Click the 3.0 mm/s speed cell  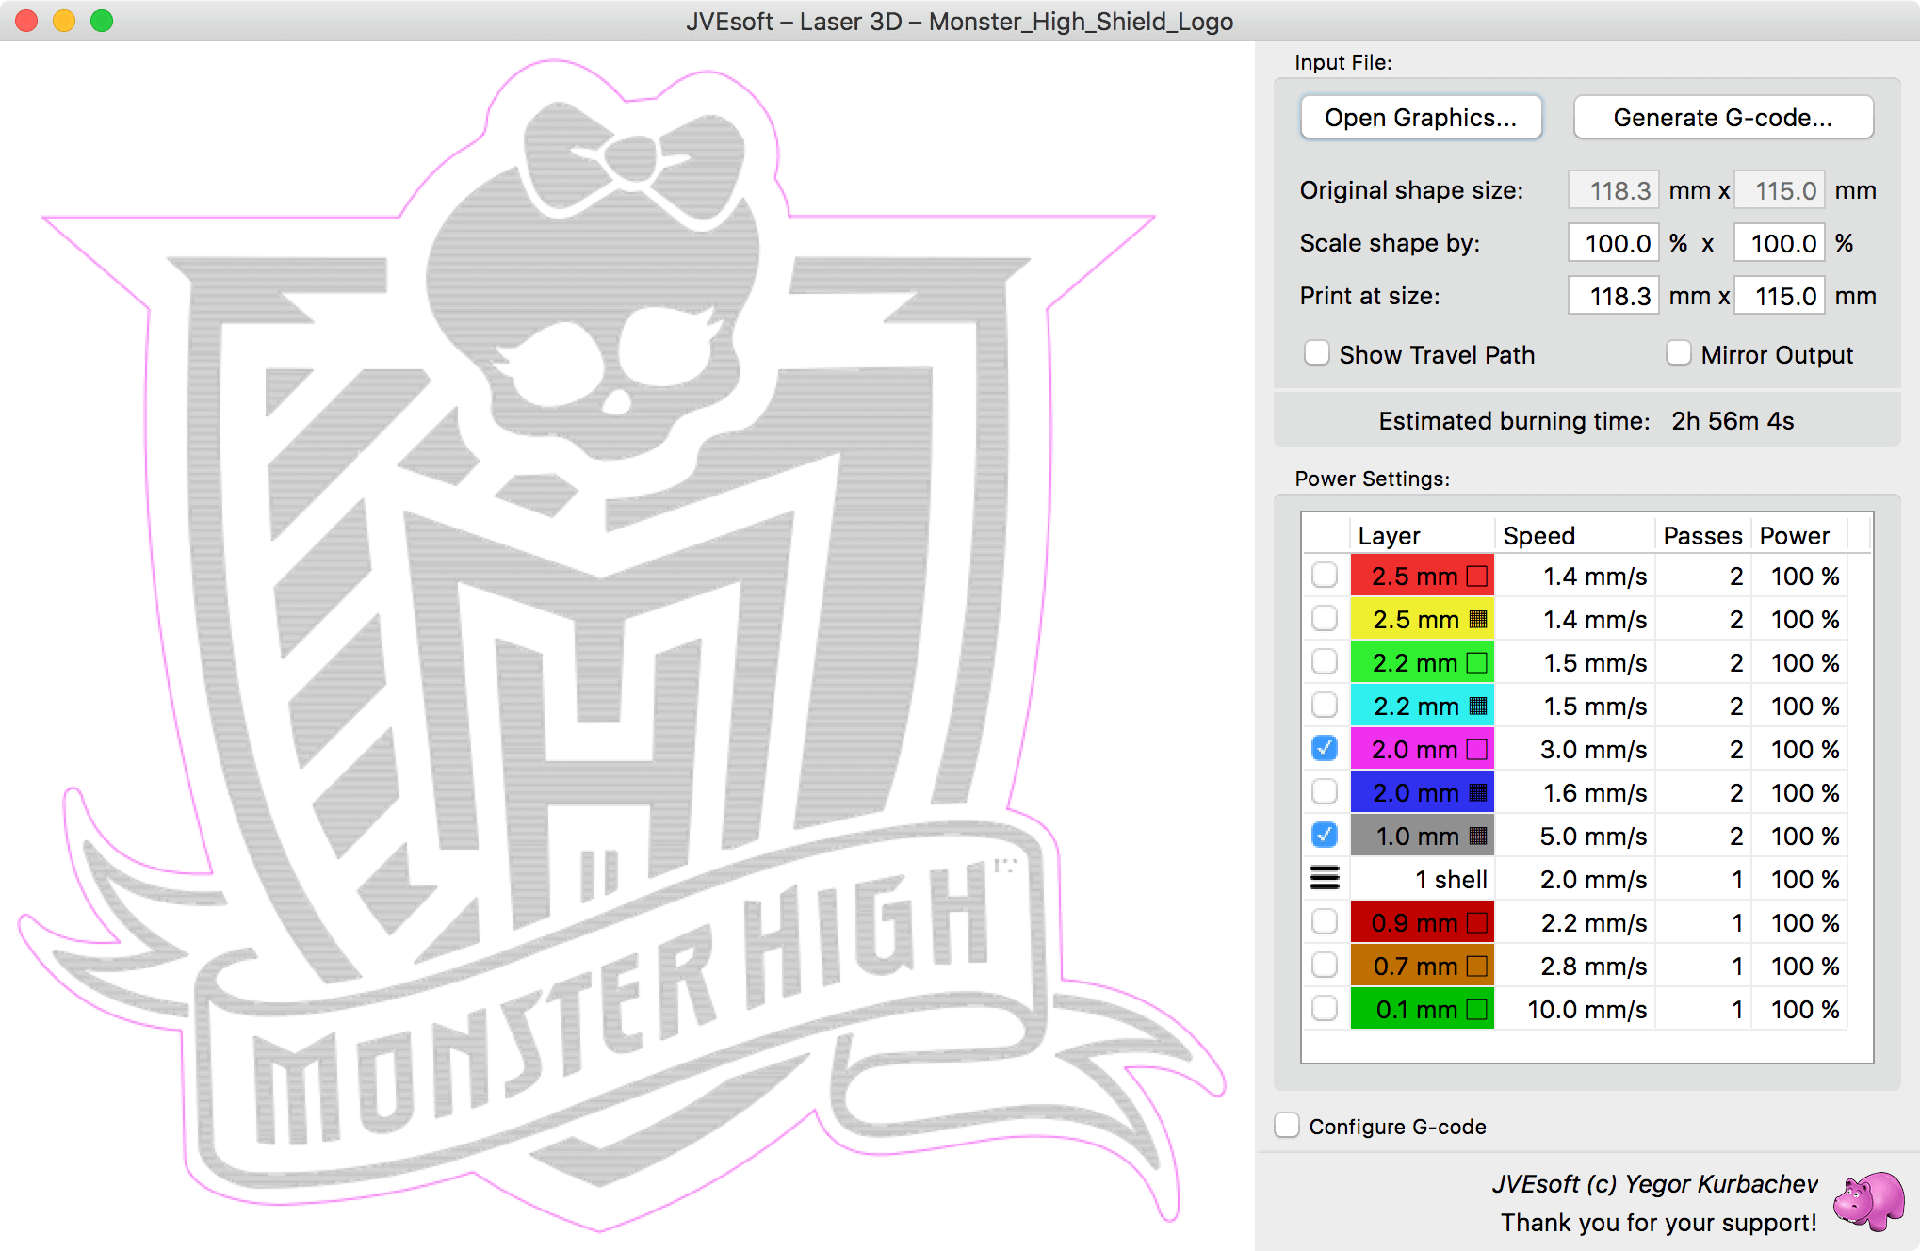[1575, 749]
